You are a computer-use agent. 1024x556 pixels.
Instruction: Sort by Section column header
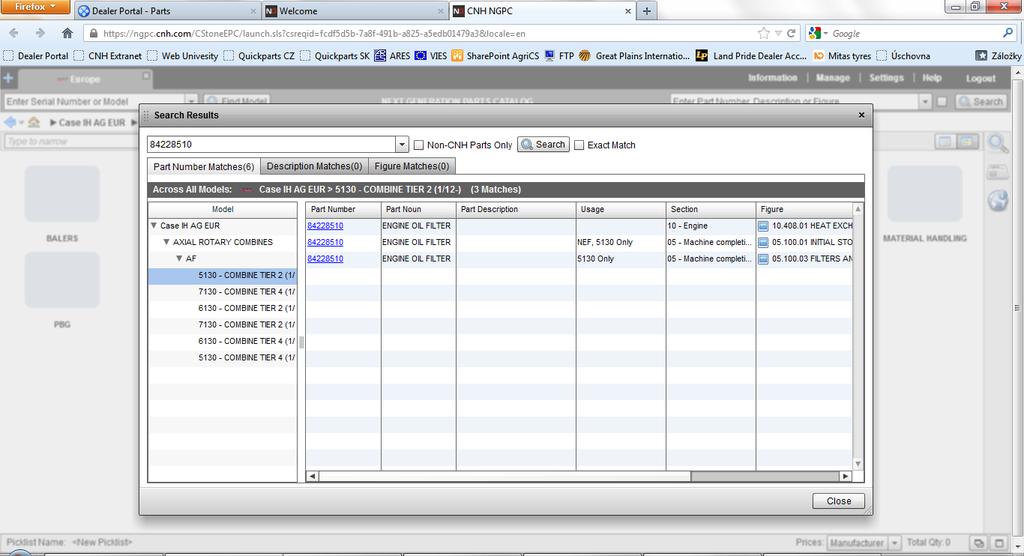coord(711,209)
